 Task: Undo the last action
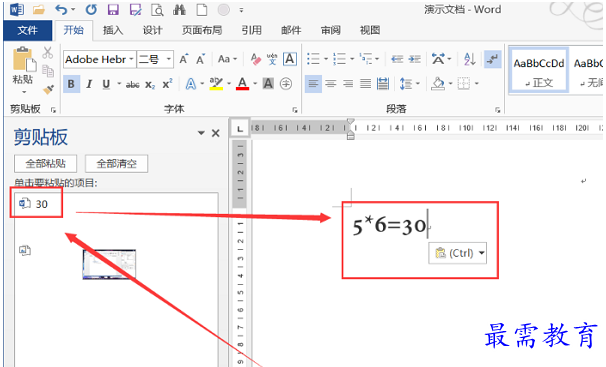click(61, 9)
